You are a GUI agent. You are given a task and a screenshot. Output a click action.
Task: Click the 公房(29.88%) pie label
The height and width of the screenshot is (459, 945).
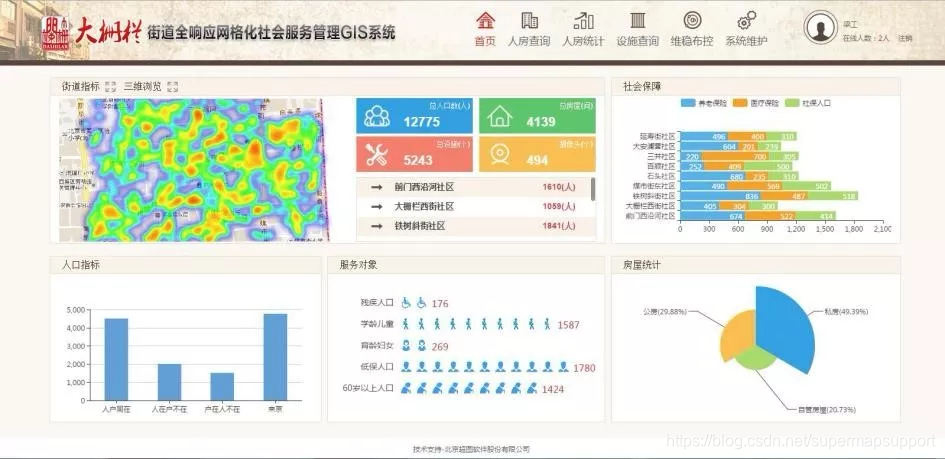pyautogui.click(x=665, y=311)
